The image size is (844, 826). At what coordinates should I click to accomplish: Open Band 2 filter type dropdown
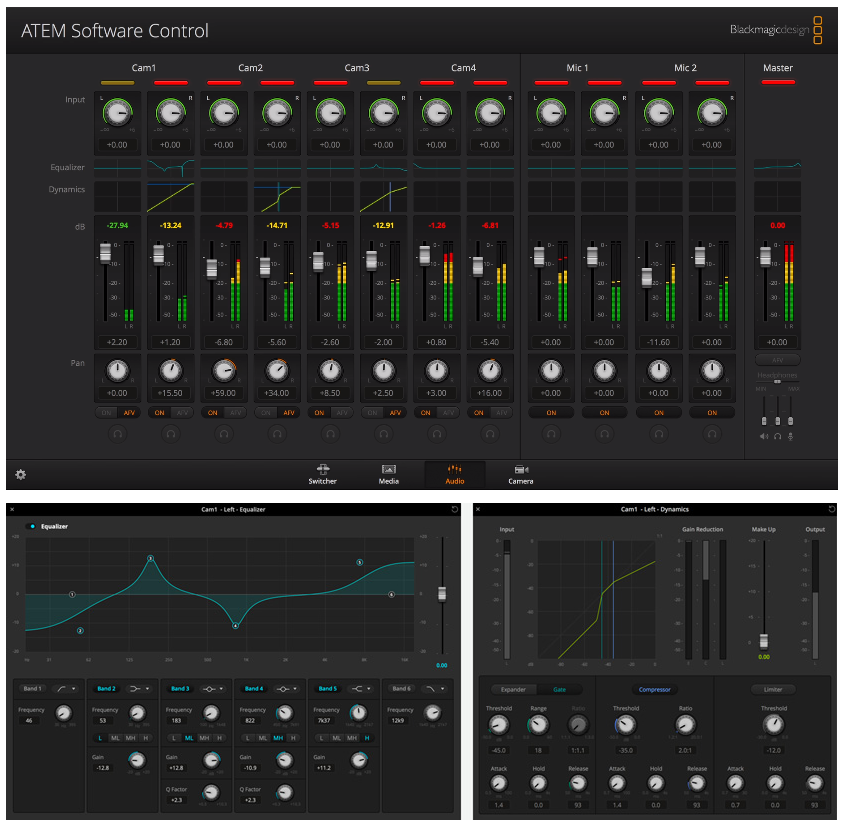coord(140,689)
